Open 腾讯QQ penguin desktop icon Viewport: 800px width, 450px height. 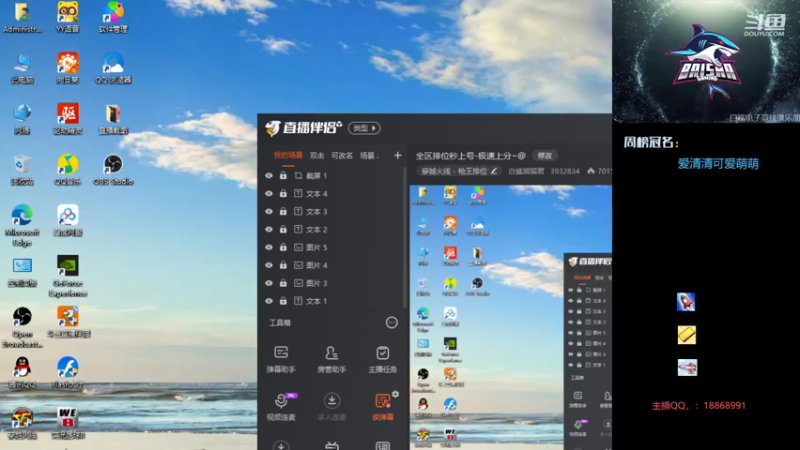point(22,373)
